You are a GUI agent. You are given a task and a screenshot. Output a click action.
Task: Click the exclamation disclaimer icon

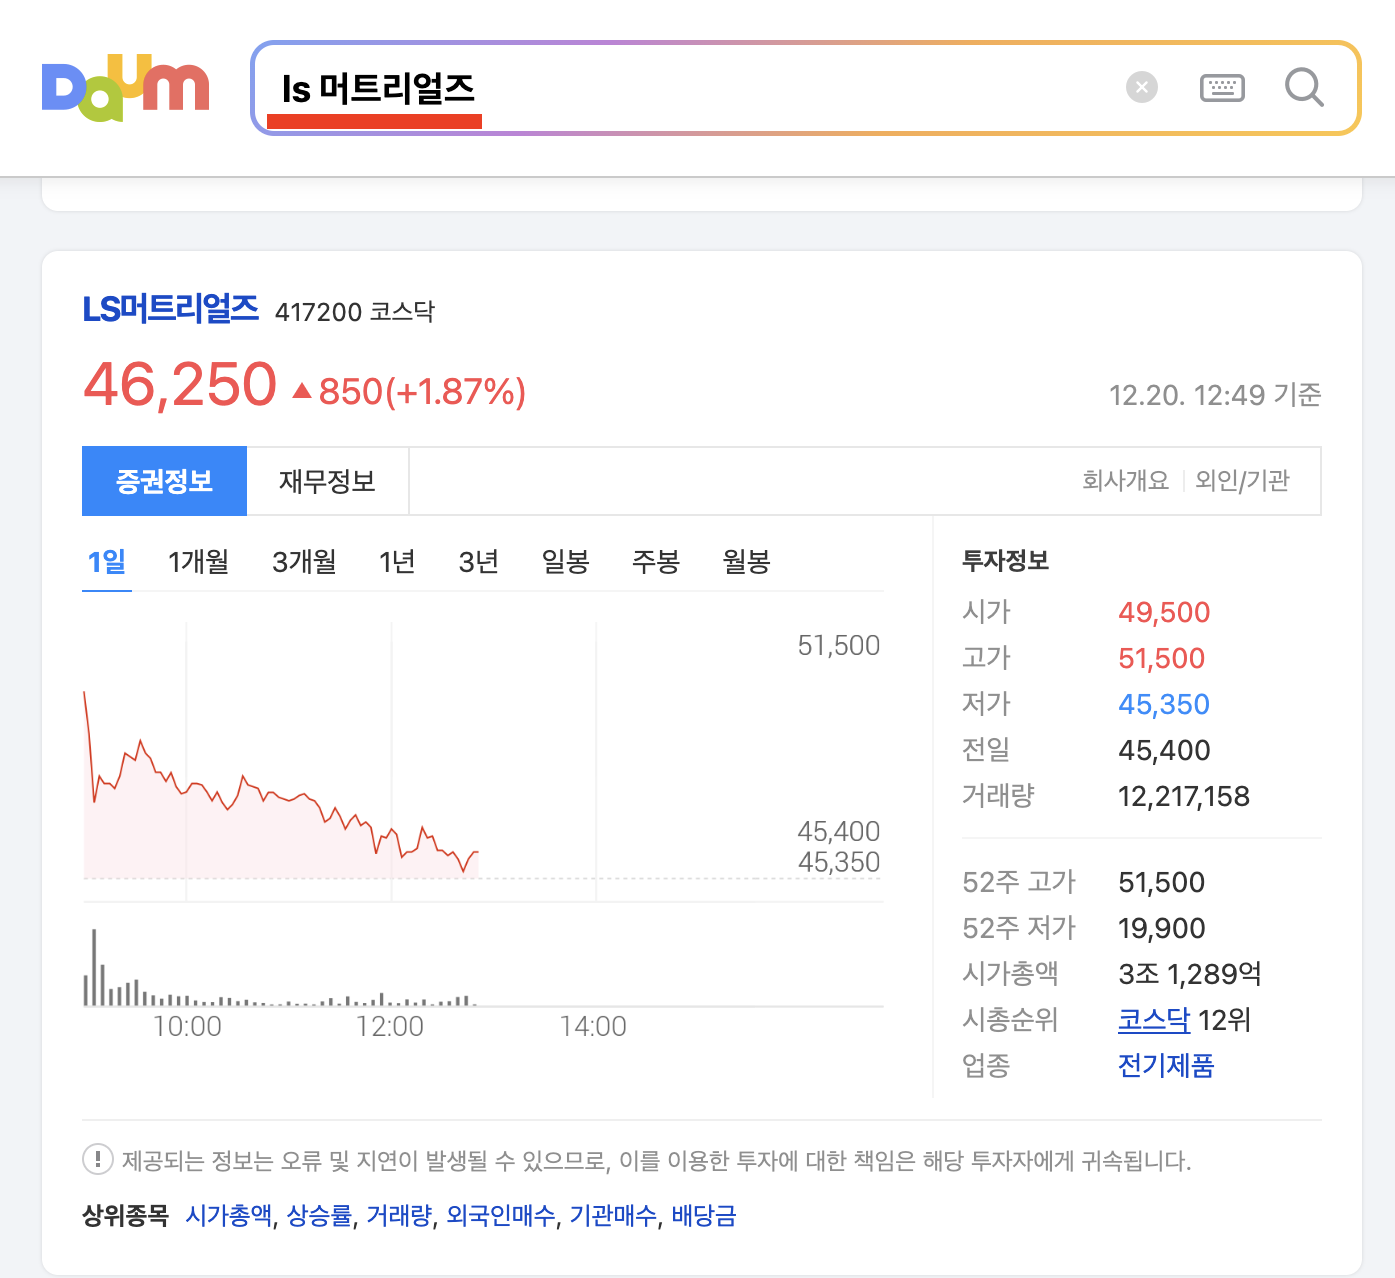click(x=96, y=1160)
